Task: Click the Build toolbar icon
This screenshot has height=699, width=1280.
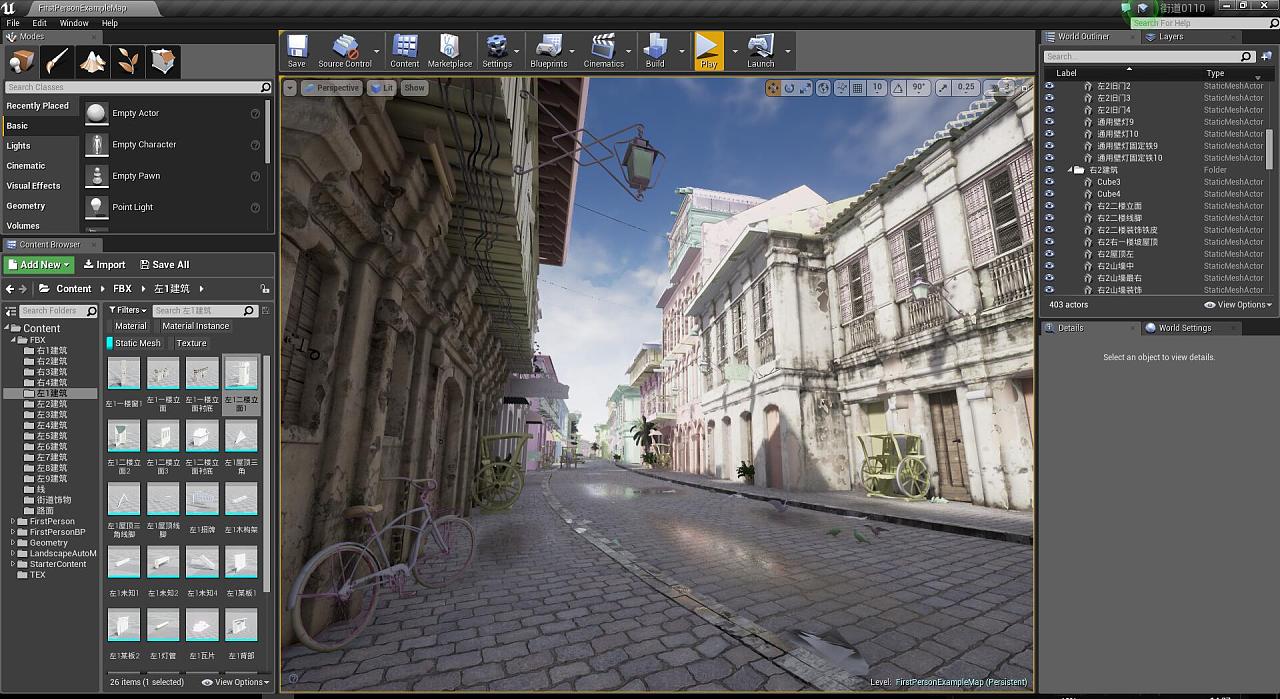Action: pyautogui.click(x=655, y=50)
